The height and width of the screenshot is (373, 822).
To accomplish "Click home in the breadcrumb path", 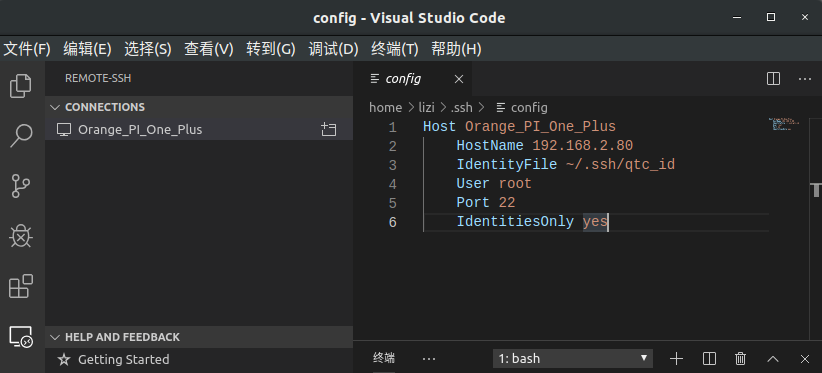I will pos(385,107).
